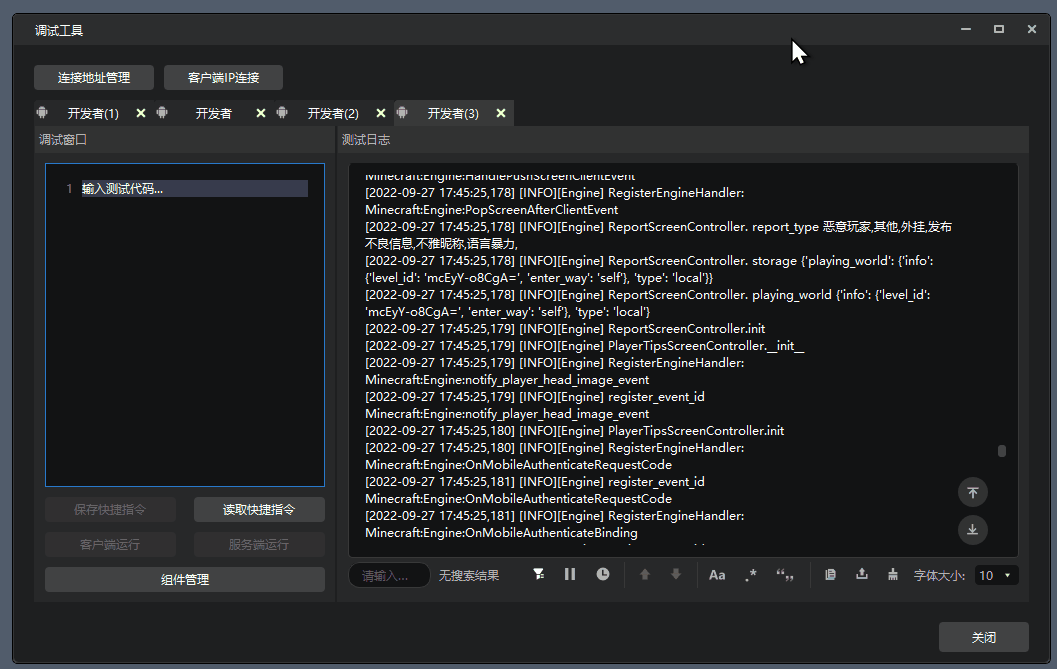Viewport: 1057px width, 669px height.
Task: Close the 开发者(3) tab
Action: click(x=501, y=114)
